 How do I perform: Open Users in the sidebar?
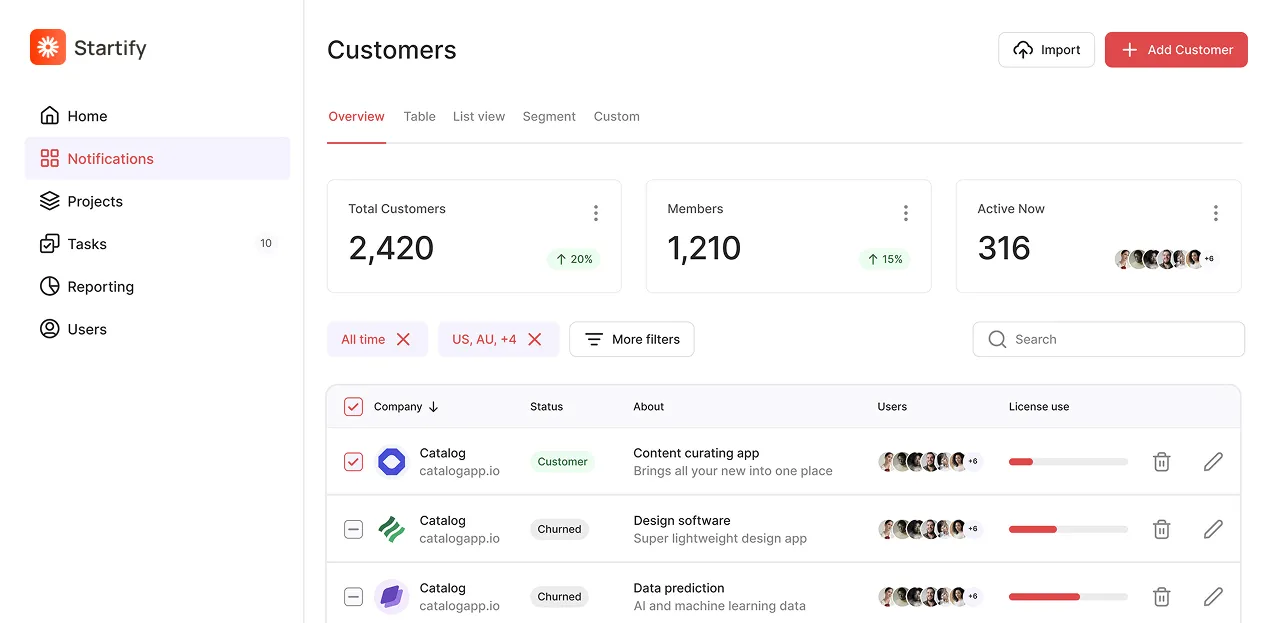157,329
